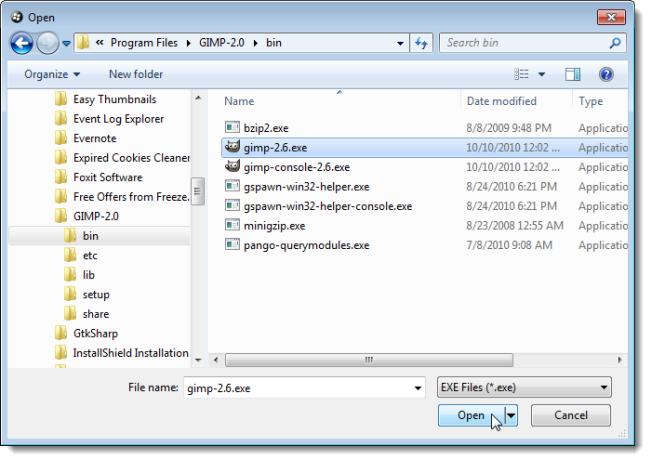This screenshot has height=461, width=650.
Task: Click the share folder icon
Action: (70, 313)
